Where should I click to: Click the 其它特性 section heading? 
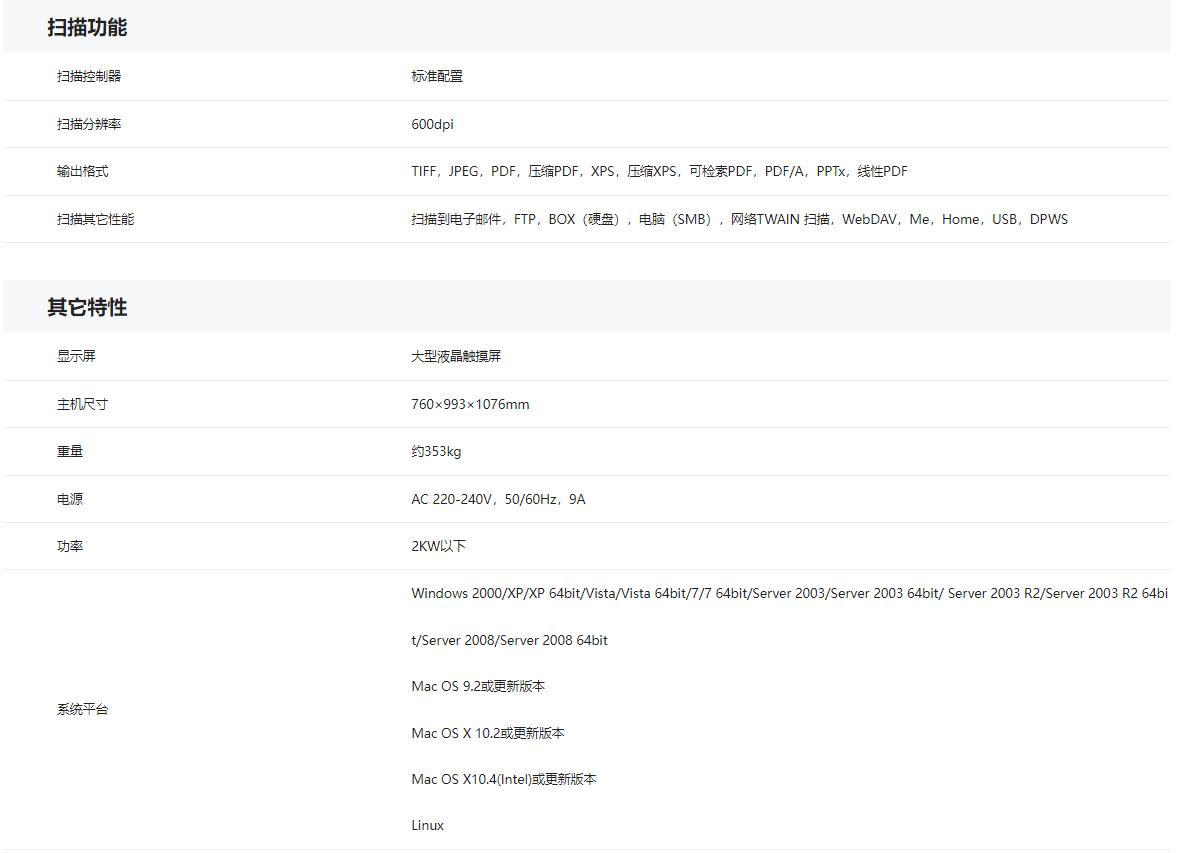point(87,308)
